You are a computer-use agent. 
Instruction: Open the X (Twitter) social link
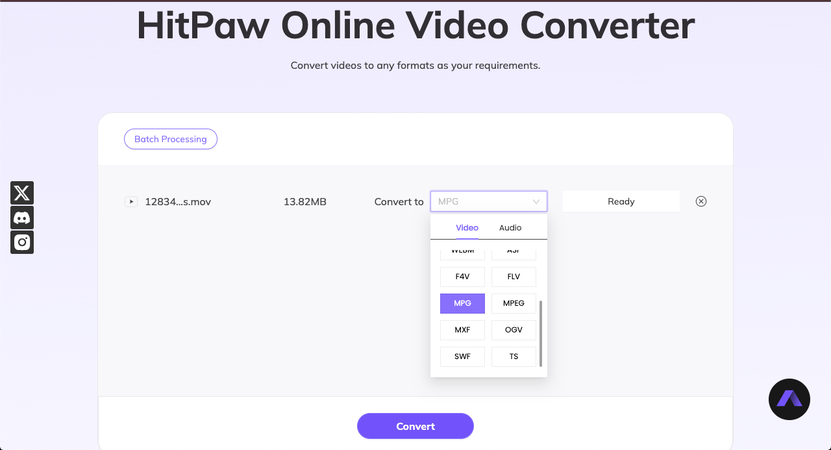pyautogui.click(x=22, y=193)
